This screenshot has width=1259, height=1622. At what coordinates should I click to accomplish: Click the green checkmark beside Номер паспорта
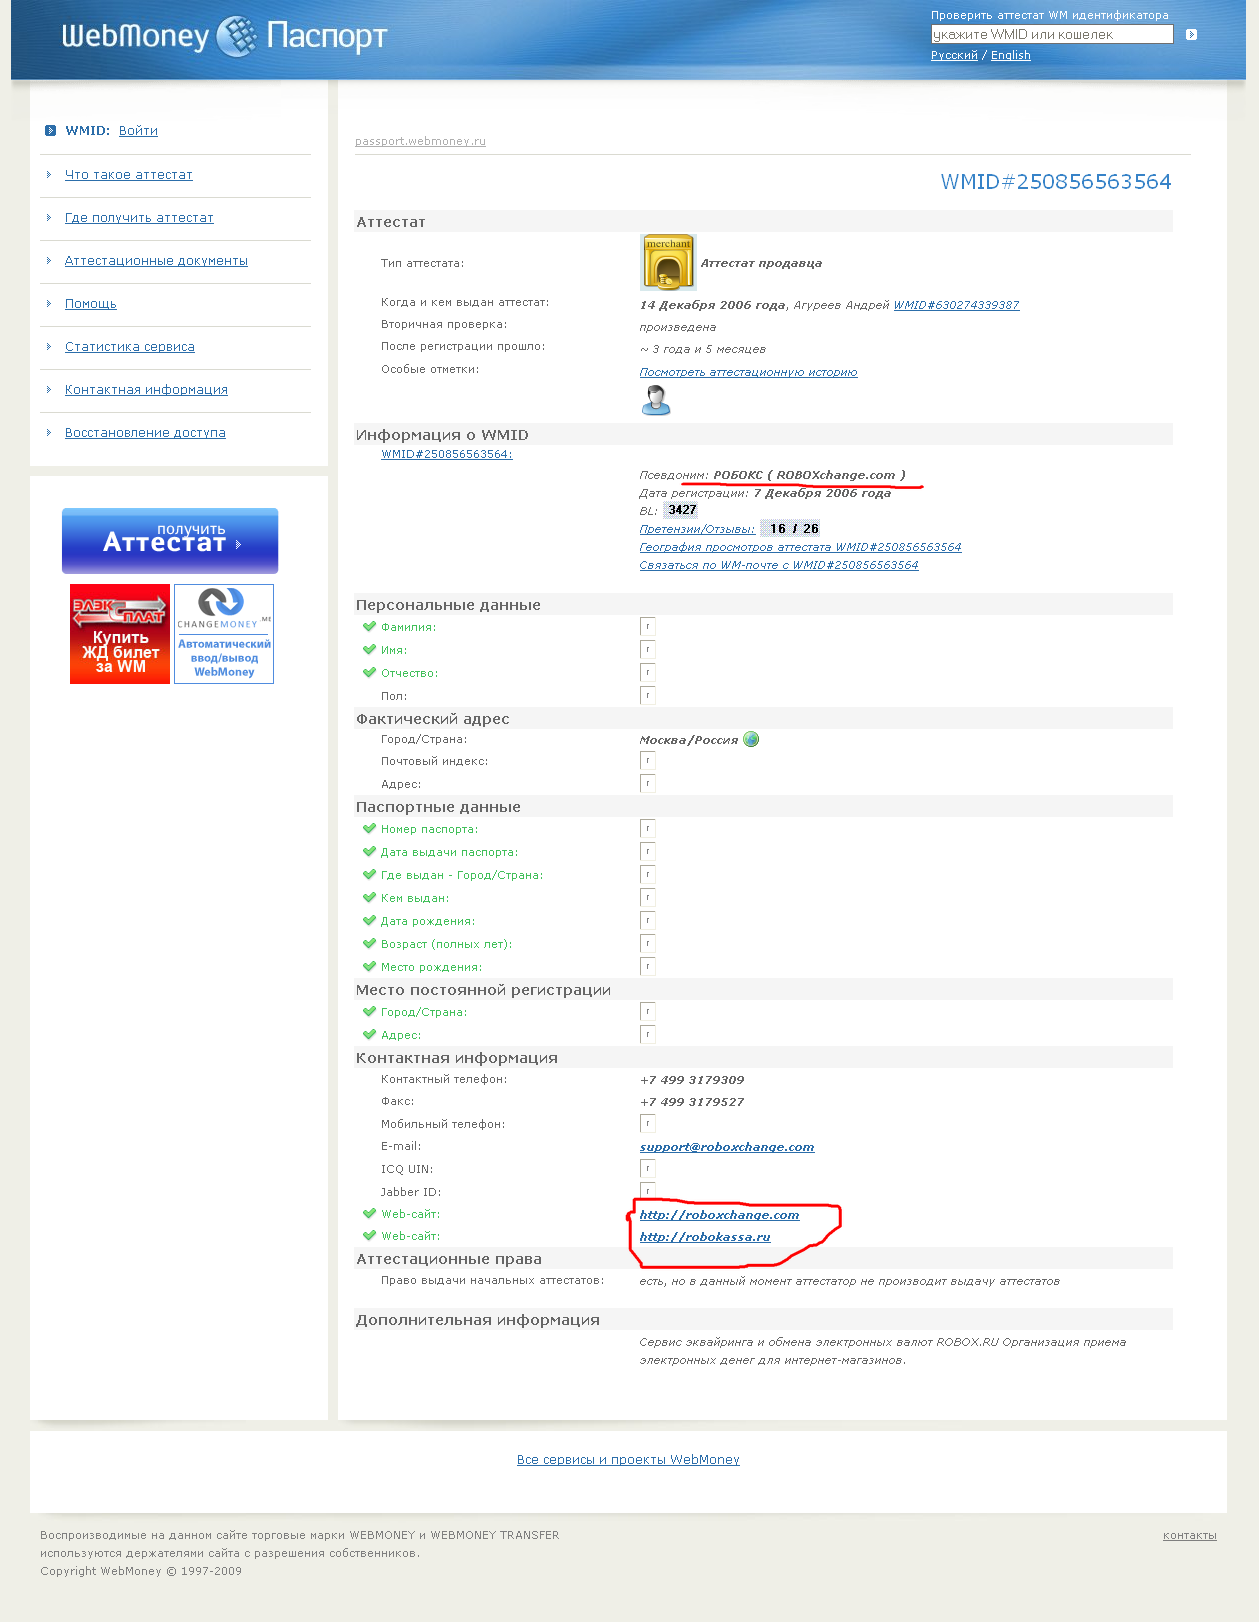pos(369,829)
